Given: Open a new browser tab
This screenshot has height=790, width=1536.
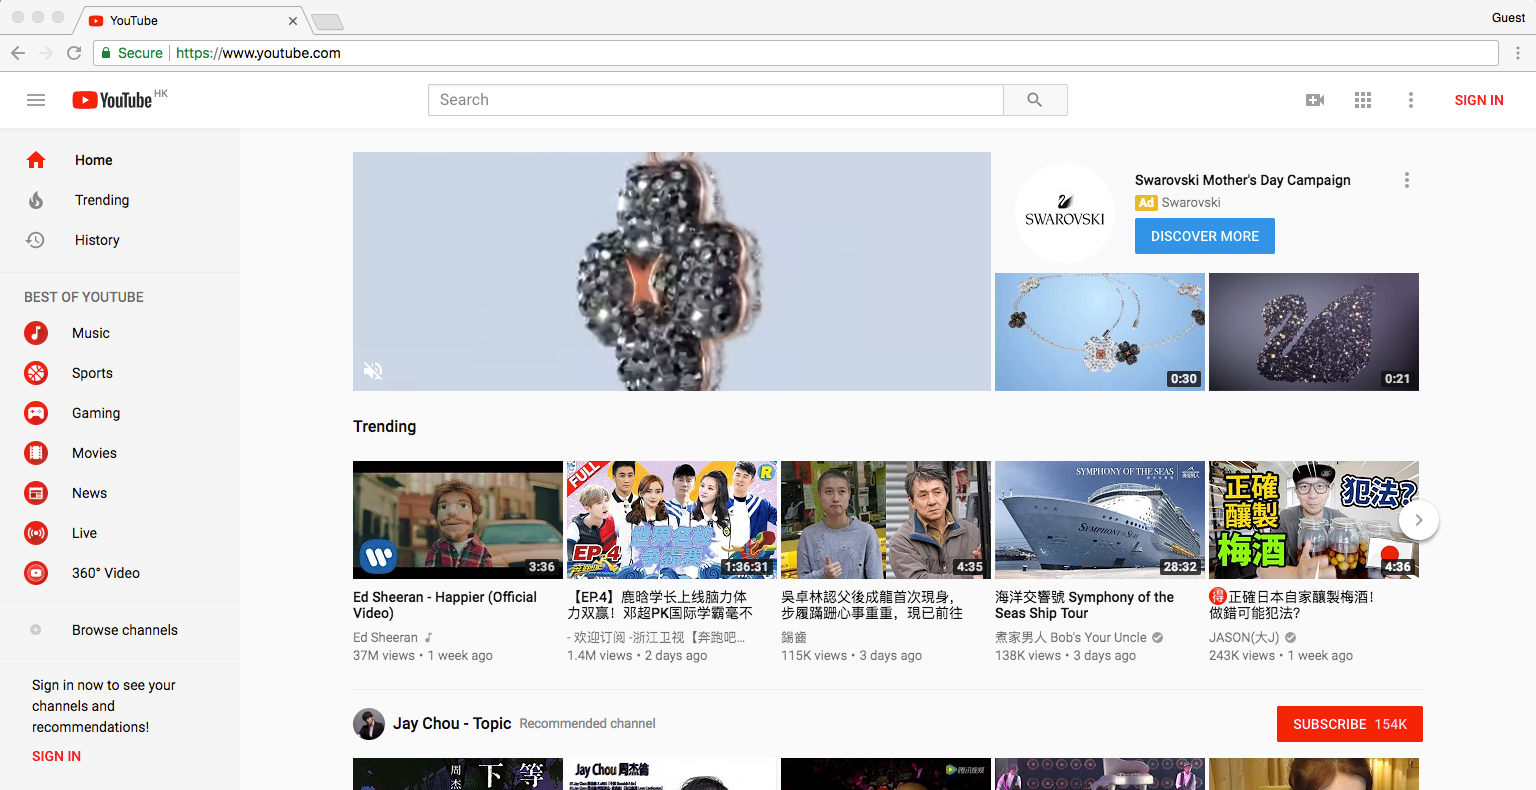Looking at the screenshot, I should (328, 21).
